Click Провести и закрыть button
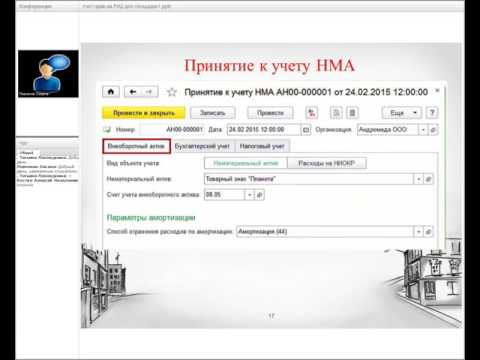This screenshot has height=360, width=480. [x=144, y=113]
